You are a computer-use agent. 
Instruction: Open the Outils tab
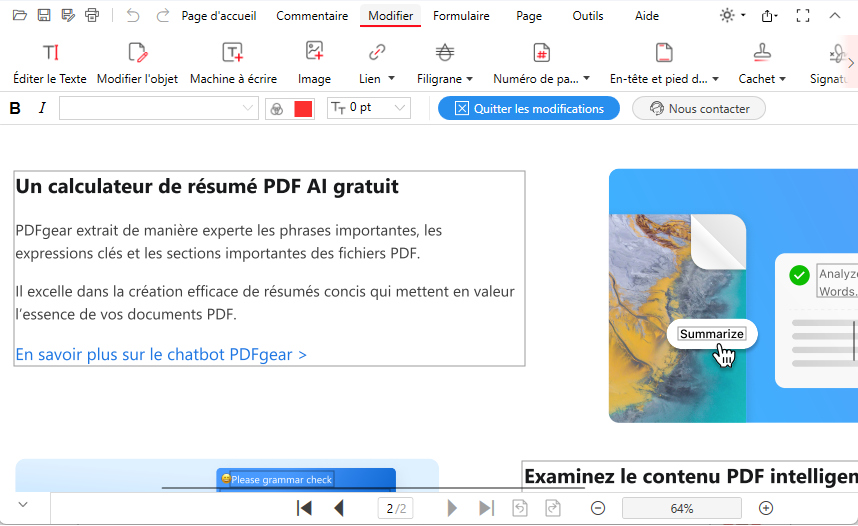(x=588, y=16)
